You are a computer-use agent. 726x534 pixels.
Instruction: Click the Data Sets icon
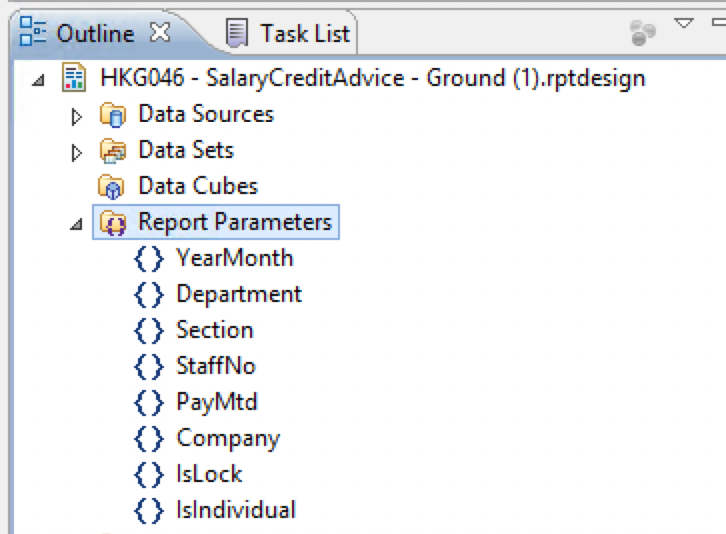click(x=112, y=150)
